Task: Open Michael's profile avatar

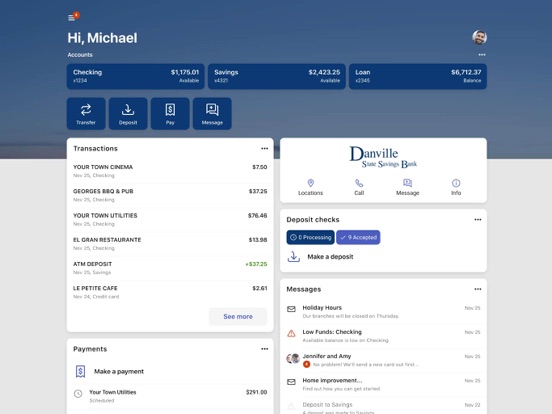Action: [x=479, y=37]
